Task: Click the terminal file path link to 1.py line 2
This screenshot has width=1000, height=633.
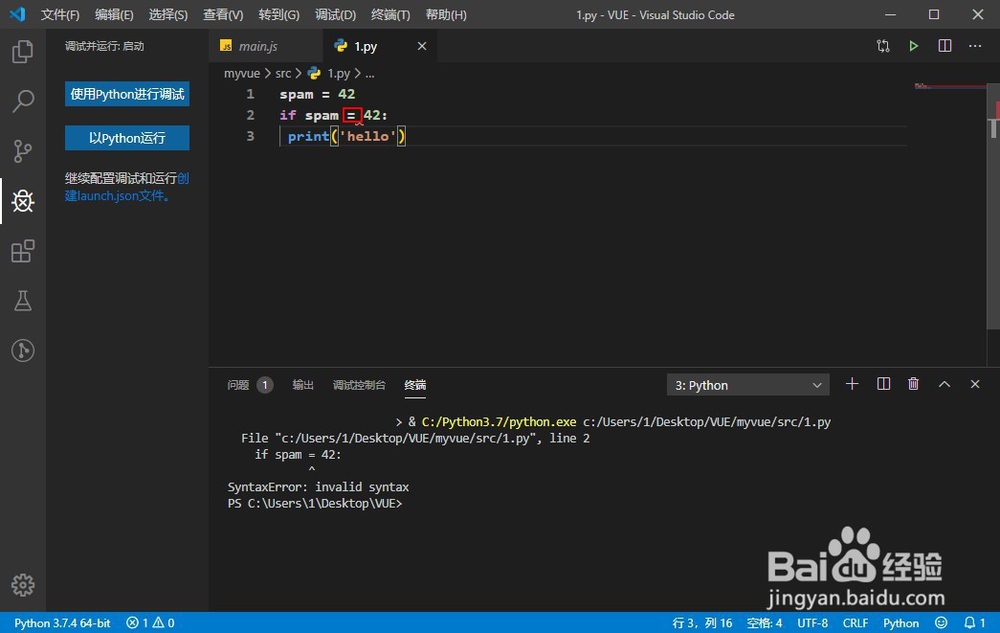Action: click(x=406, y=438)
